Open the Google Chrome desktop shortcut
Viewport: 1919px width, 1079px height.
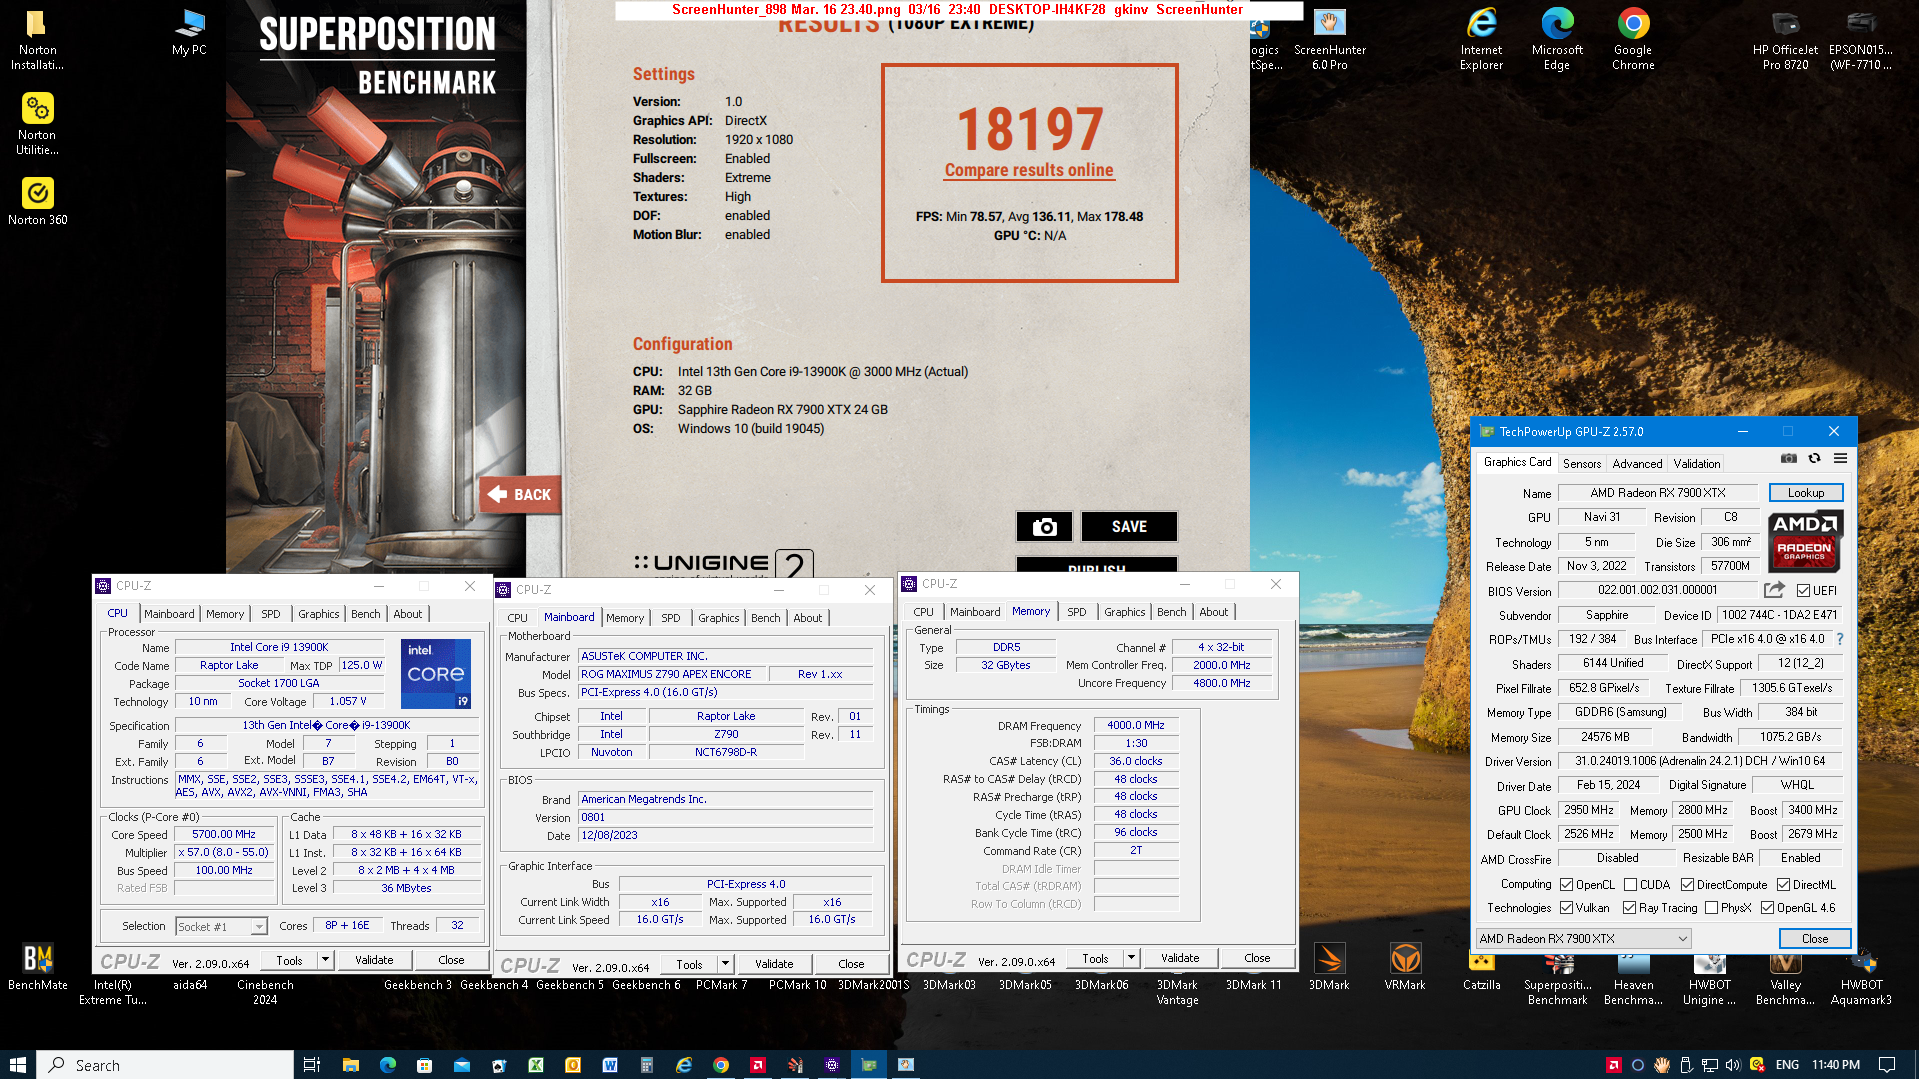tap(1633, 39)
